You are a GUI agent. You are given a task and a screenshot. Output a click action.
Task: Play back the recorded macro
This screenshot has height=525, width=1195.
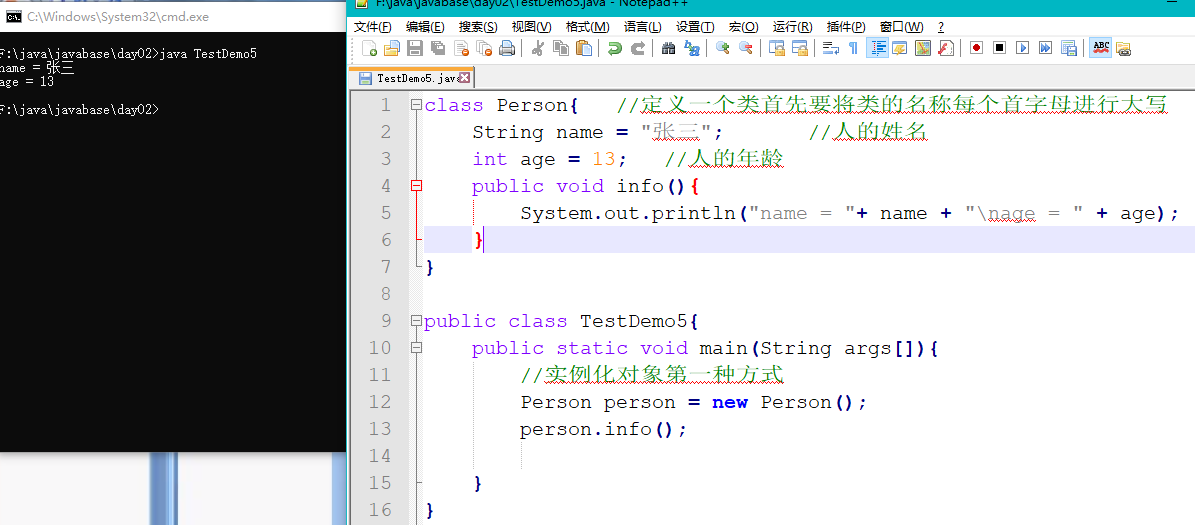[1023, 48]
